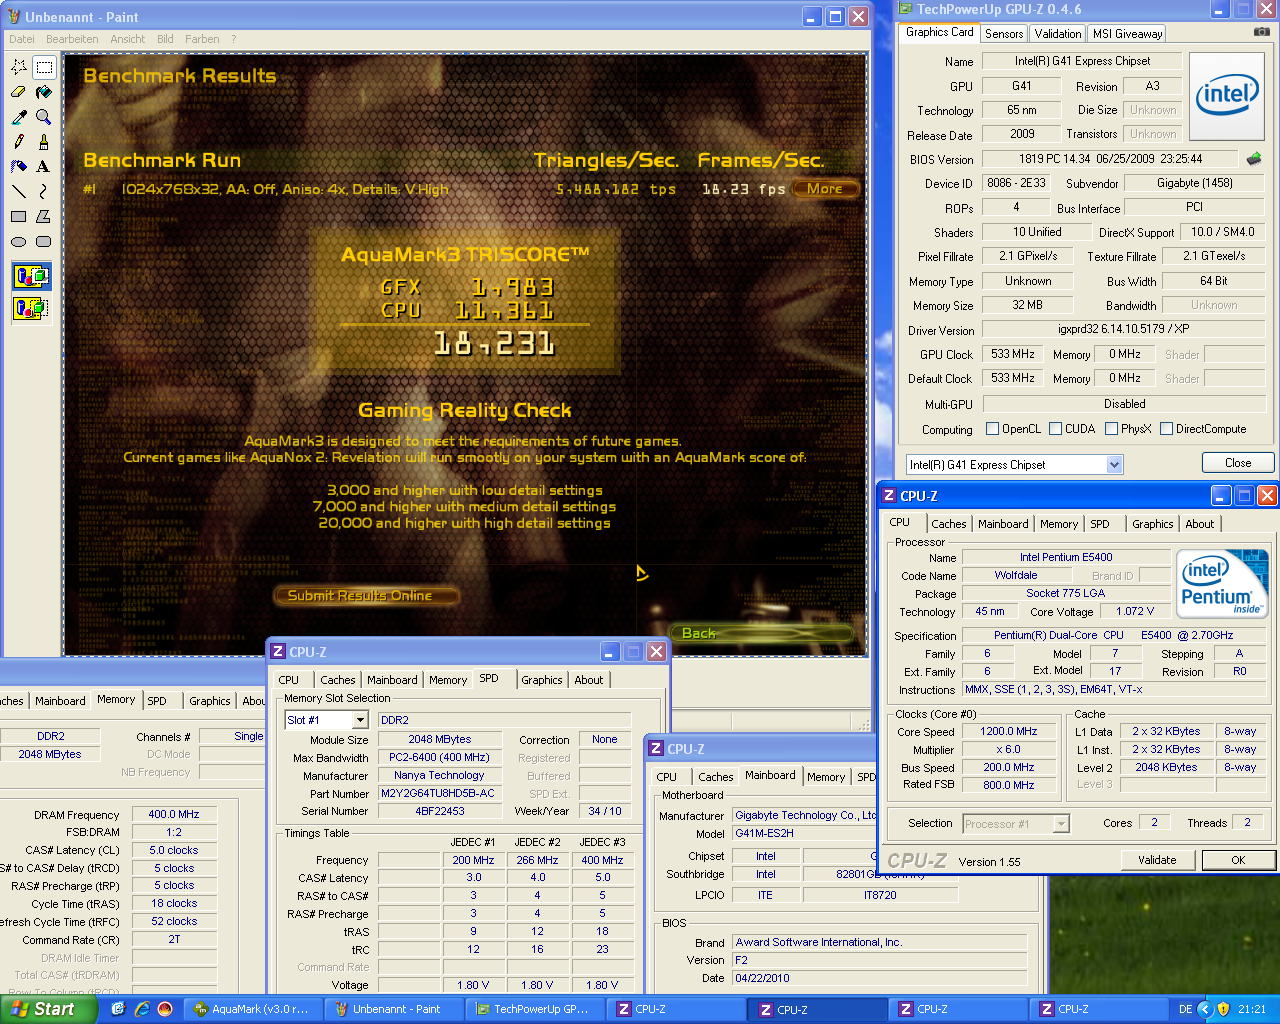Image resolution: width=1280 pixels, height=1024 pixels.
Task: Click the Intel logo in GPU-Z
Action: click(x=1227, y=95)
